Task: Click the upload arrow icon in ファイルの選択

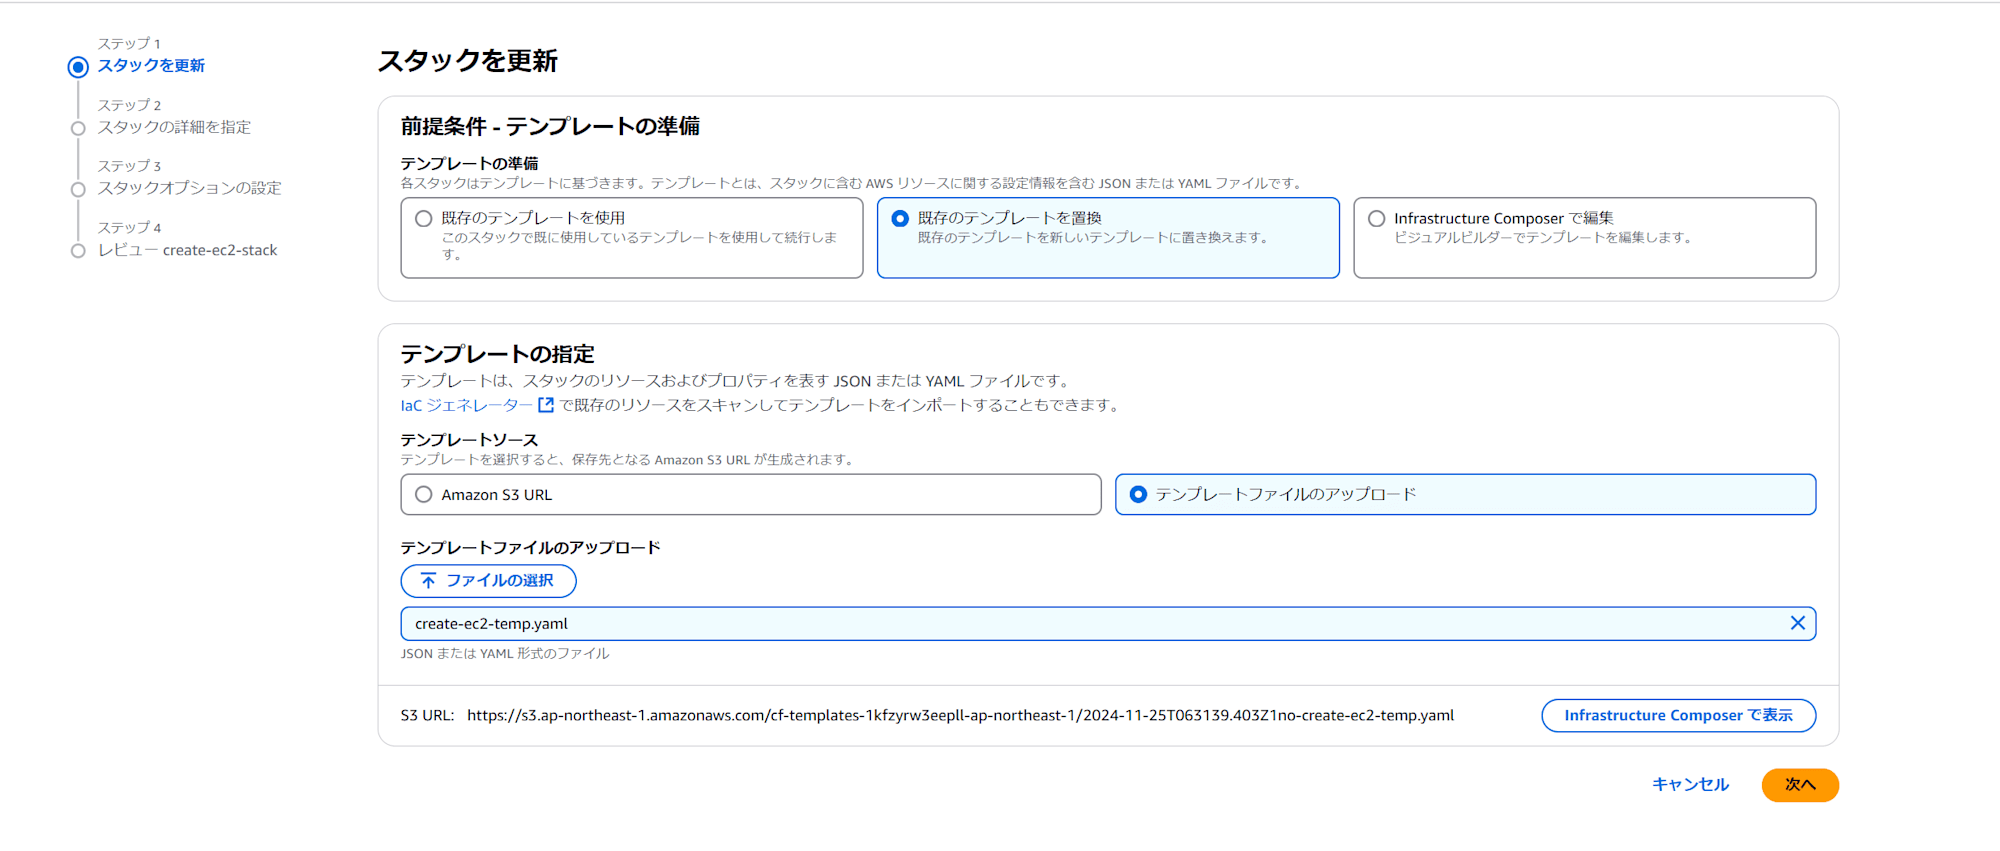Action: [428, 581]
